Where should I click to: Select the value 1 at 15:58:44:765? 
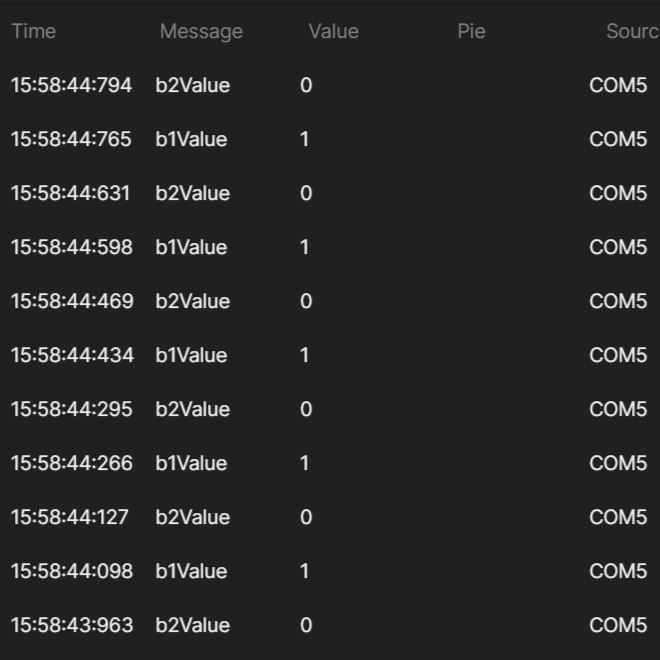click(304, 139)
